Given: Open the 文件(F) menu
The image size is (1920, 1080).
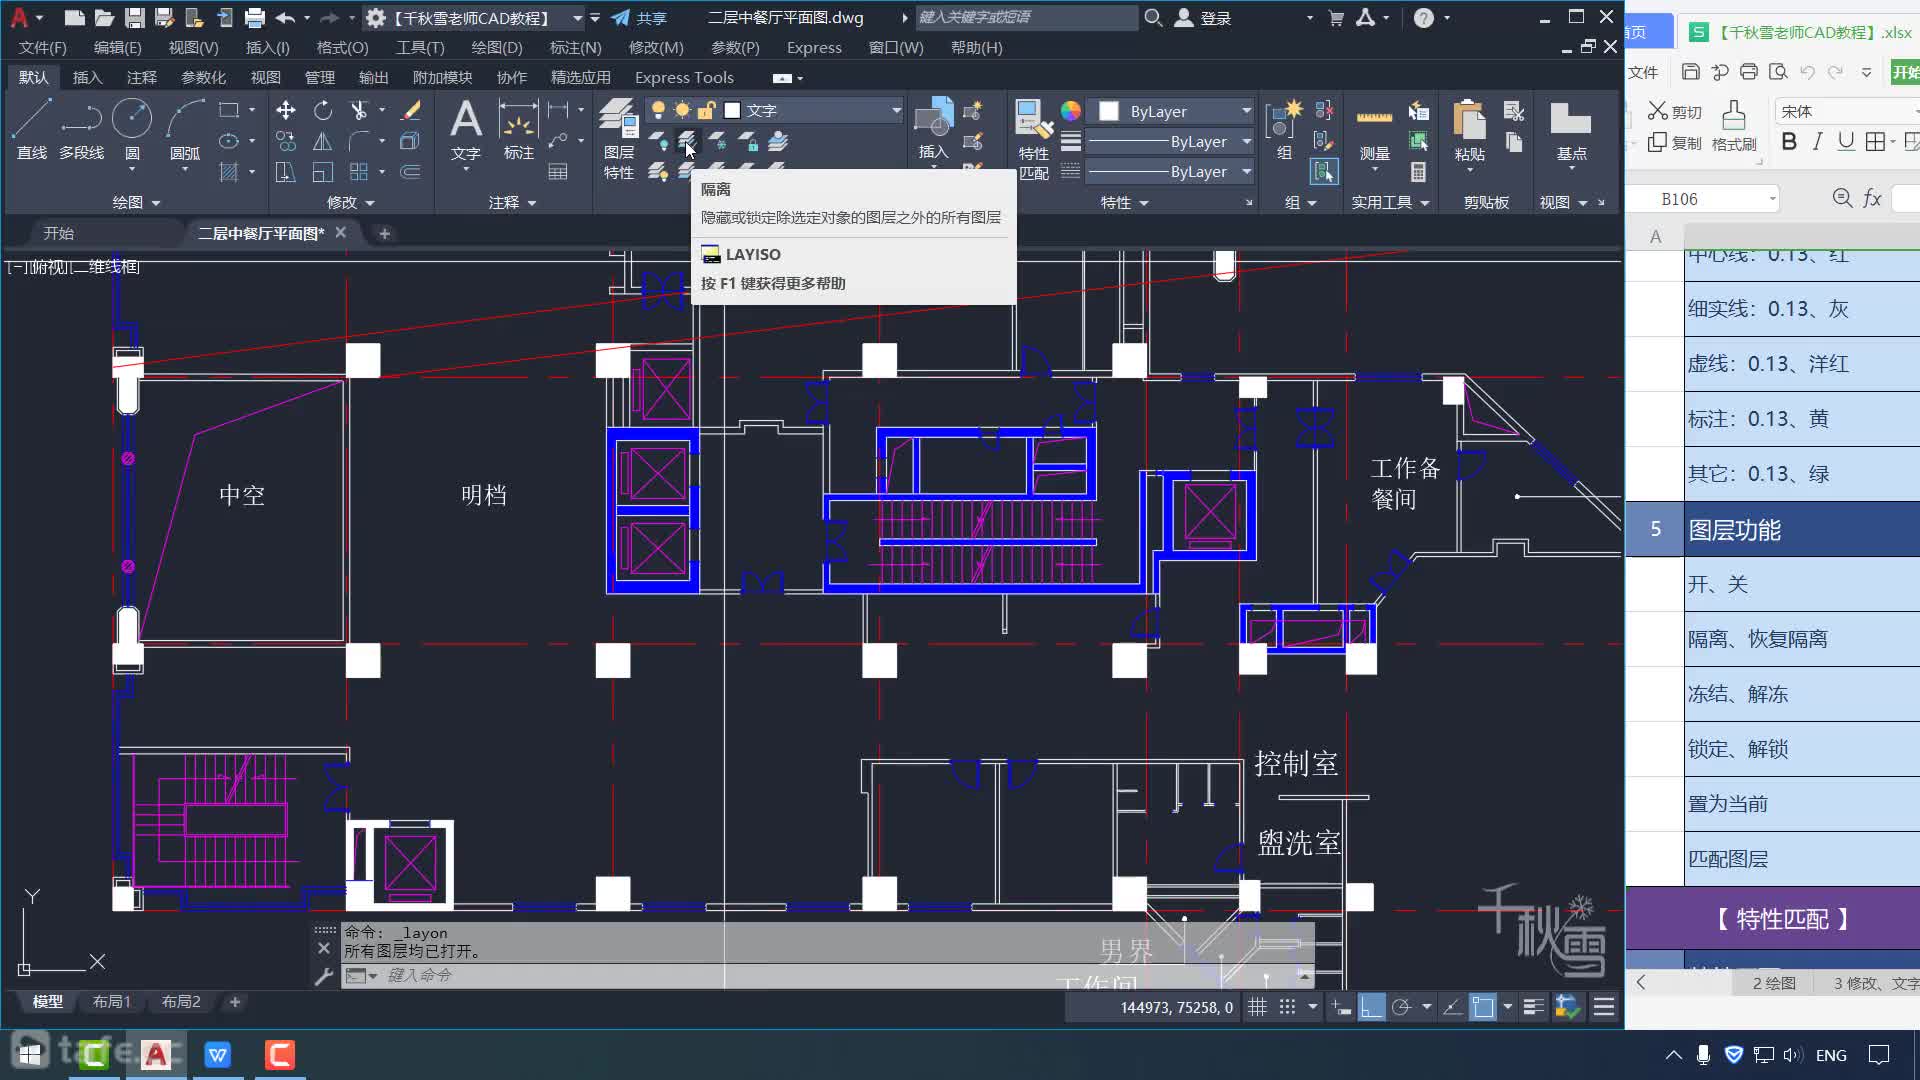Looking at the screenshot, I should coord(43,47).
